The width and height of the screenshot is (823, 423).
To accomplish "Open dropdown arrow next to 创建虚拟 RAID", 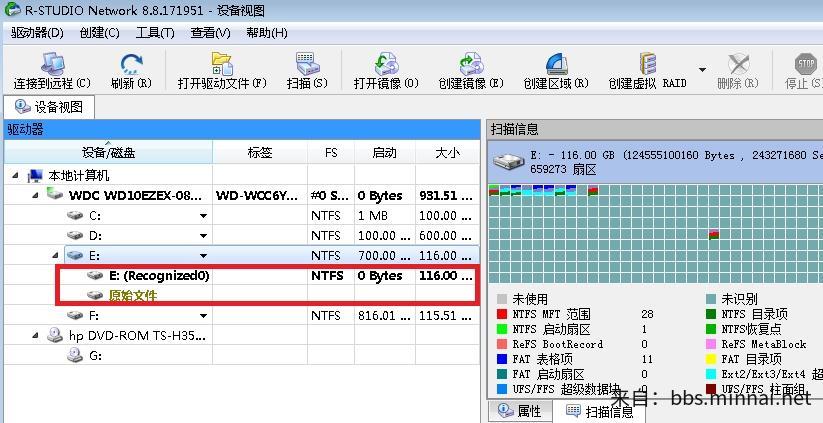I will click(x=702, y=70).
